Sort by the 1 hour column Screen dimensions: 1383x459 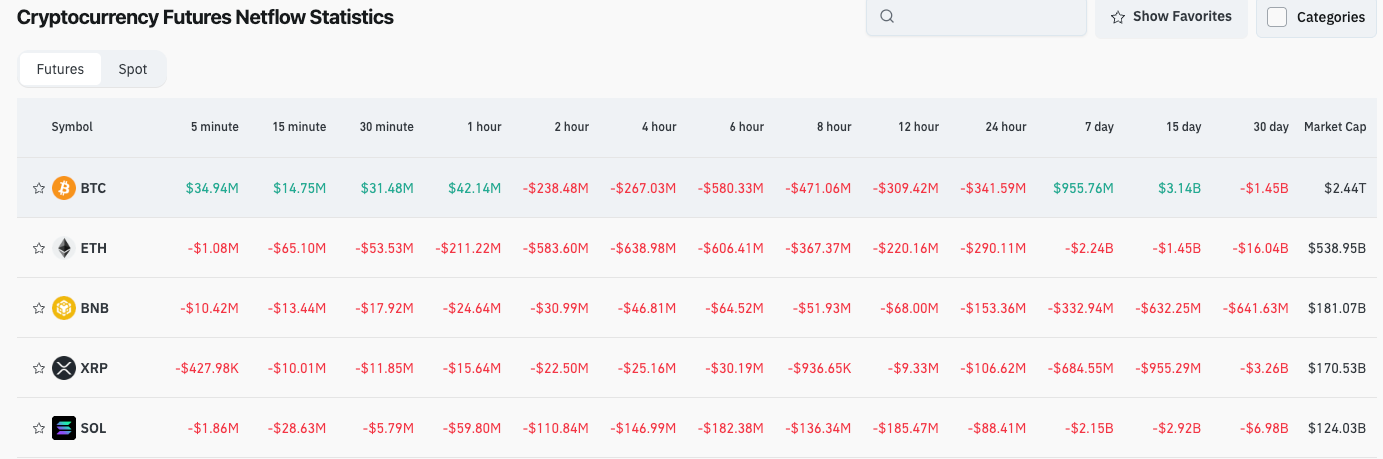pos(484,127)
